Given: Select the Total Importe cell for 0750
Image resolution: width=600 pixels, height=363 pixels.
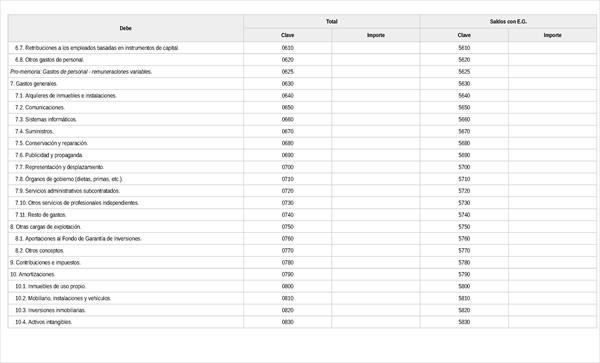Looking at the screenshot, I should coord(375,227).
